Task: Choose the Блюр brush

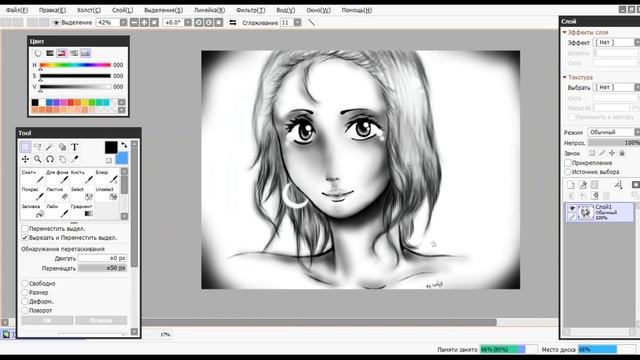Action: point(107,177)
